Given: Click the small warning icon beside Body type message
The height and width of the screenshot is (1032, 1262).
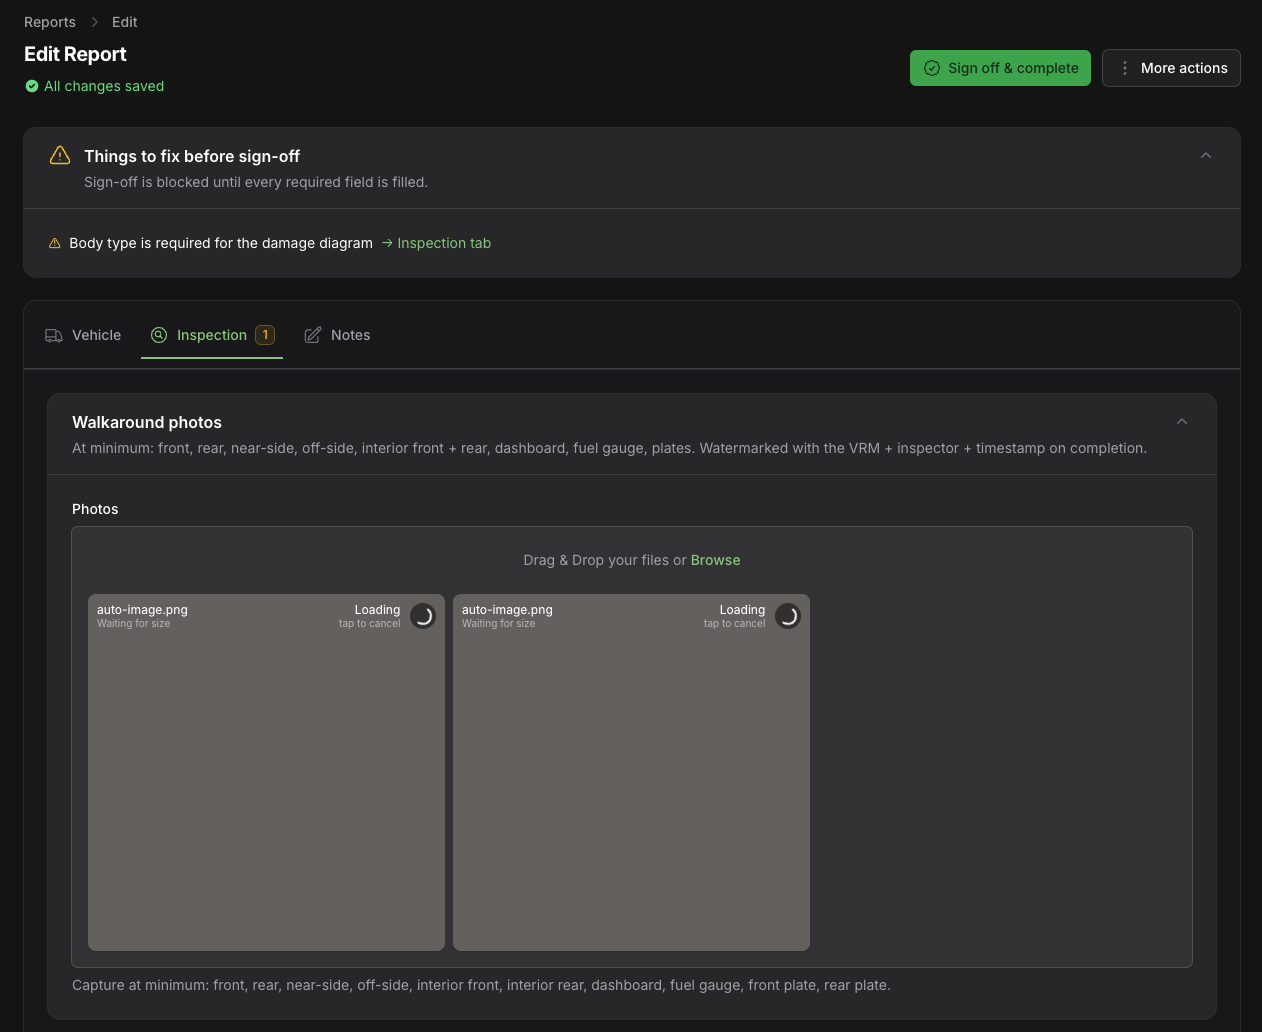Looking at the screenshot, I should (x=55, y=243).
